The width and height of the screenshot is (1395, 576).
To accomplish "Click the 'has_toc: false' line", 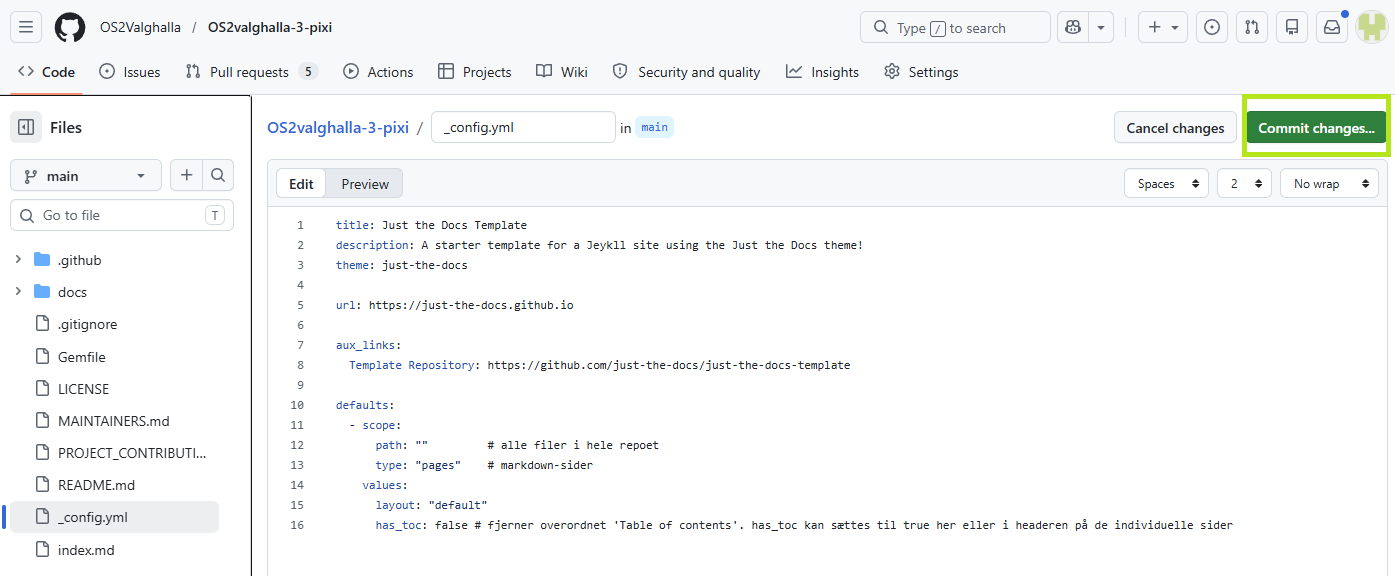I will [x=804, y=525].
